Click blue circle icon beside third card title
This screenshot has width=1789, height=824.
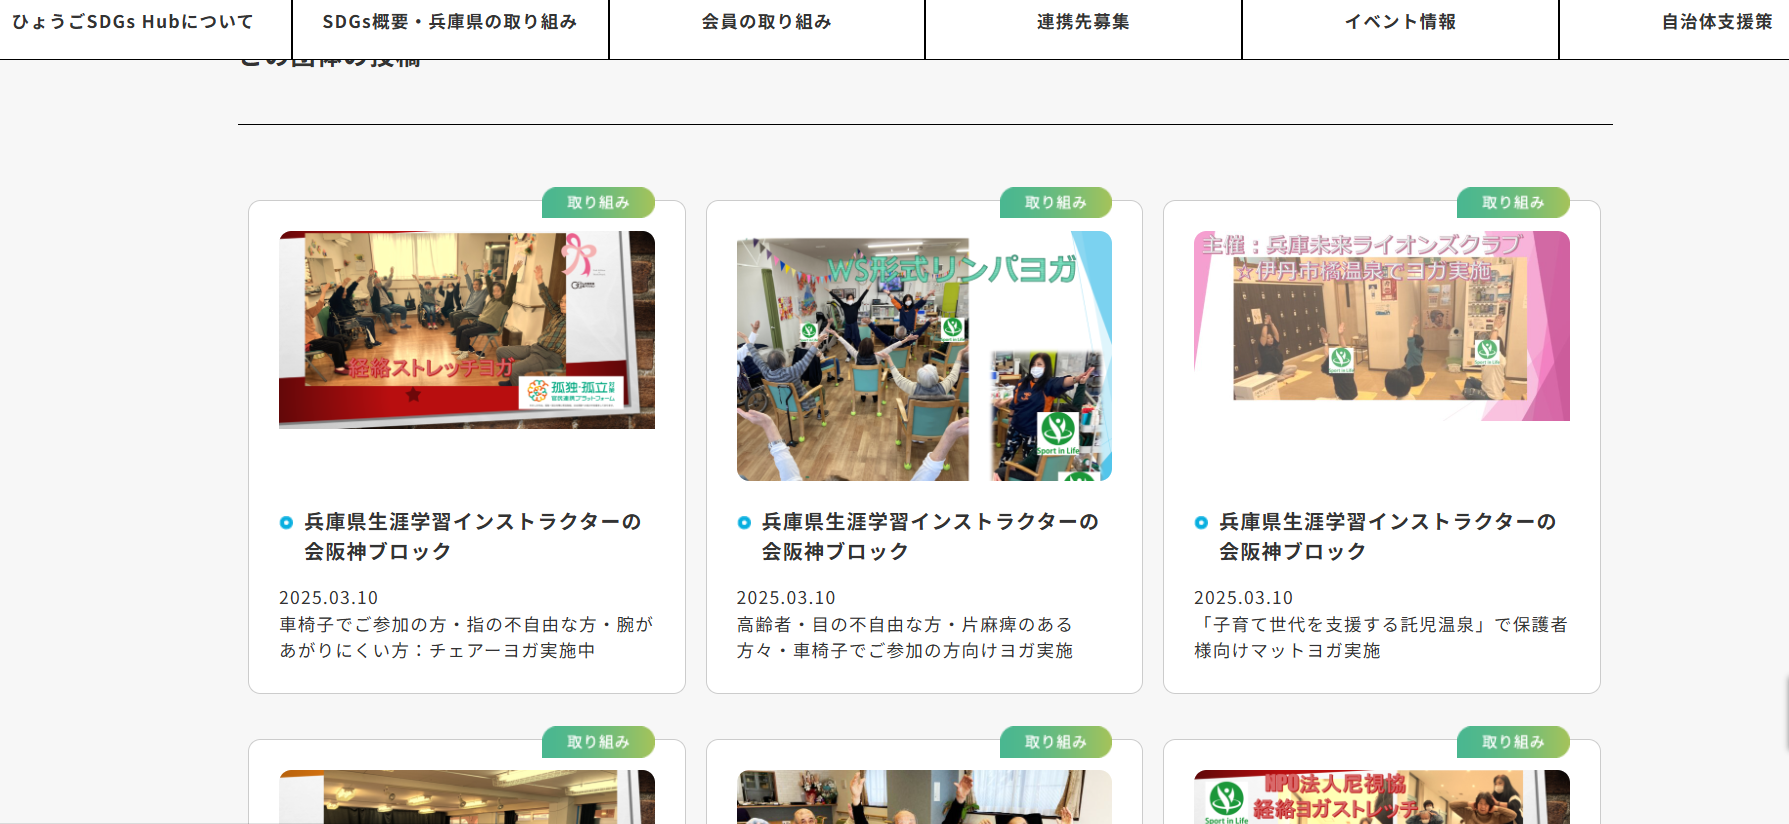(x=1201, y=523)
